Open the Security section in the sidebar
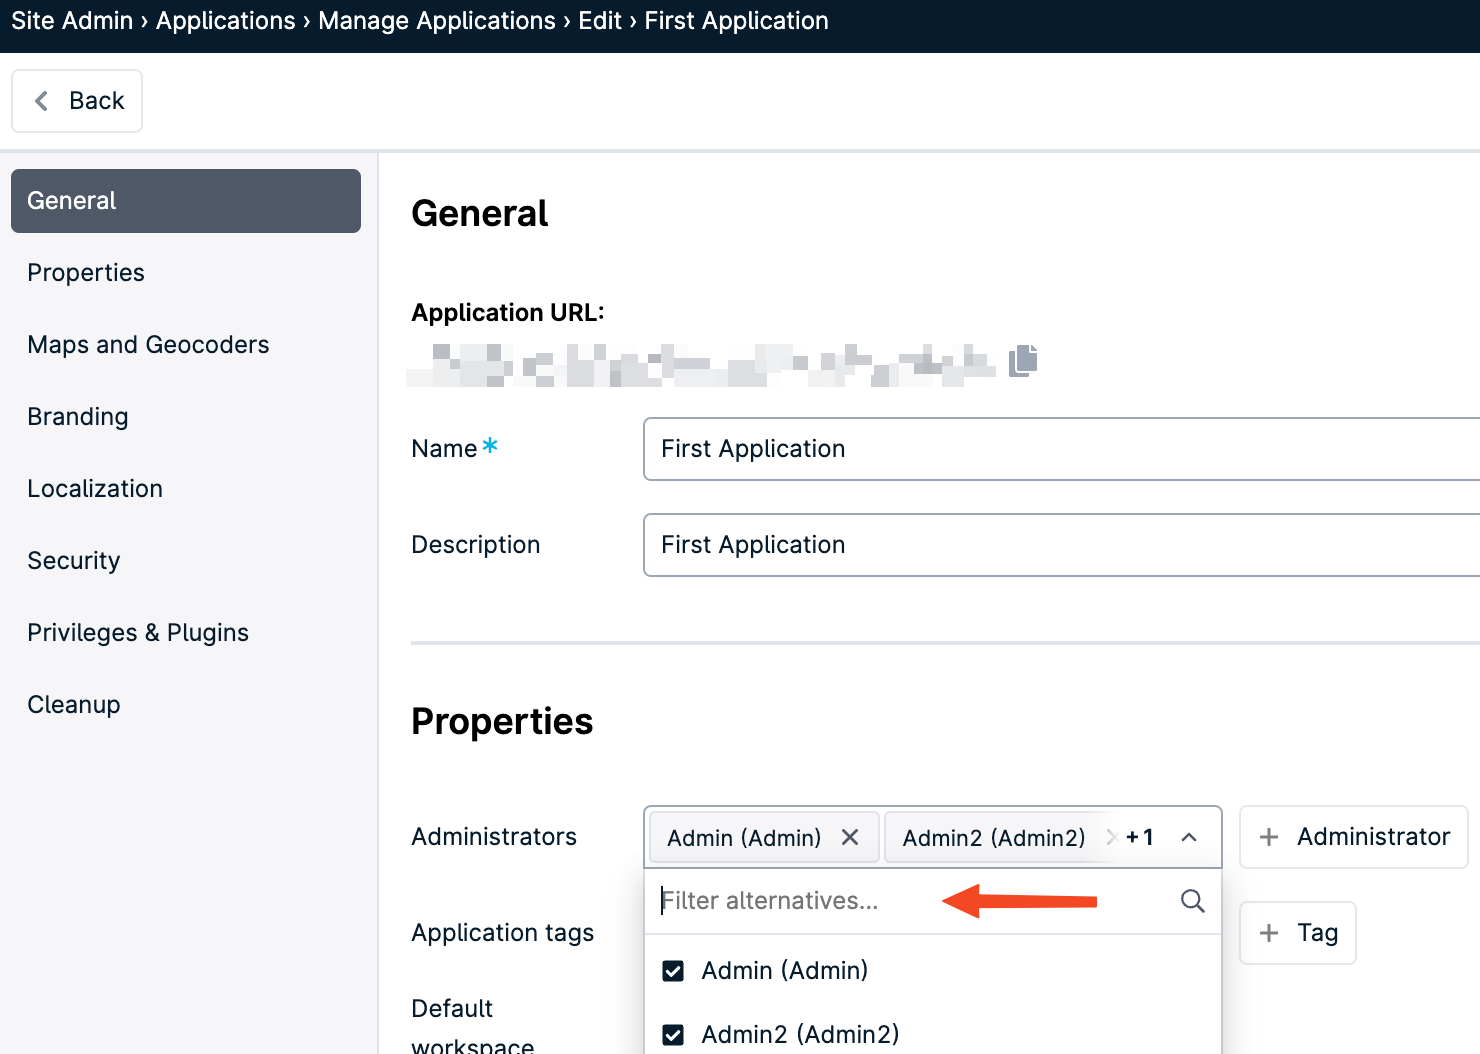This screenshot has width=1480, height=1054. point(73,560)
